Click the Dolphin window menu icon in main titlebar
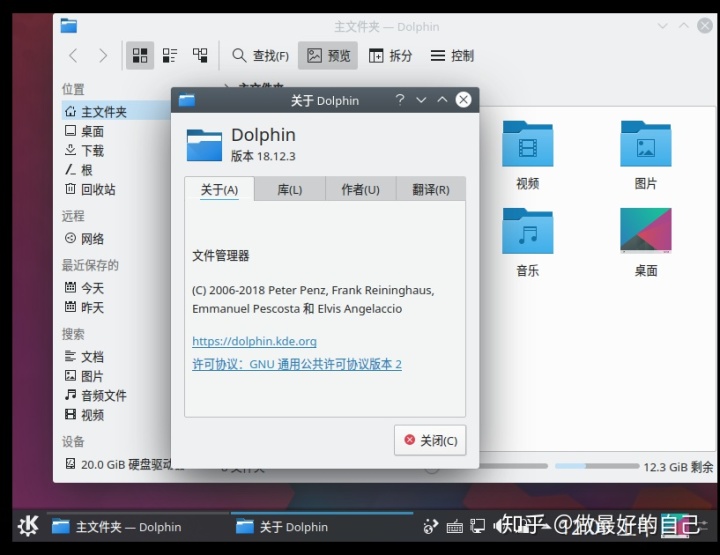720x555 pixels. pos(68,26)
